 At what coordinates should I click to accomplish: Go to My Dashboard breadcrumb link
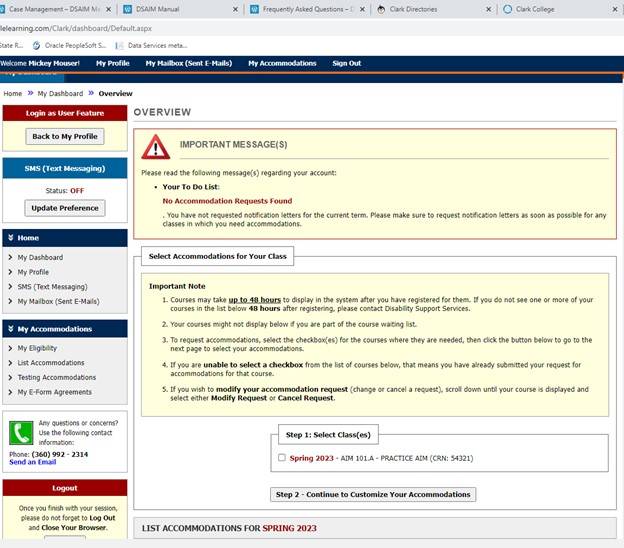60,94
